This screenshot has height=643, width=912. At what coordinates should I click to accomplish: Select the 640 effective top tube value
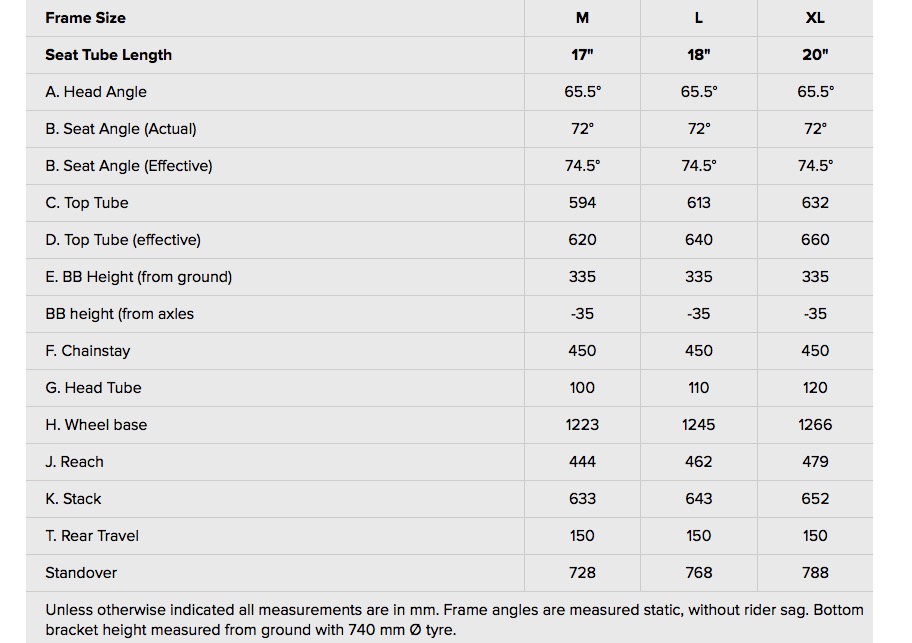[x=698, y=240]
